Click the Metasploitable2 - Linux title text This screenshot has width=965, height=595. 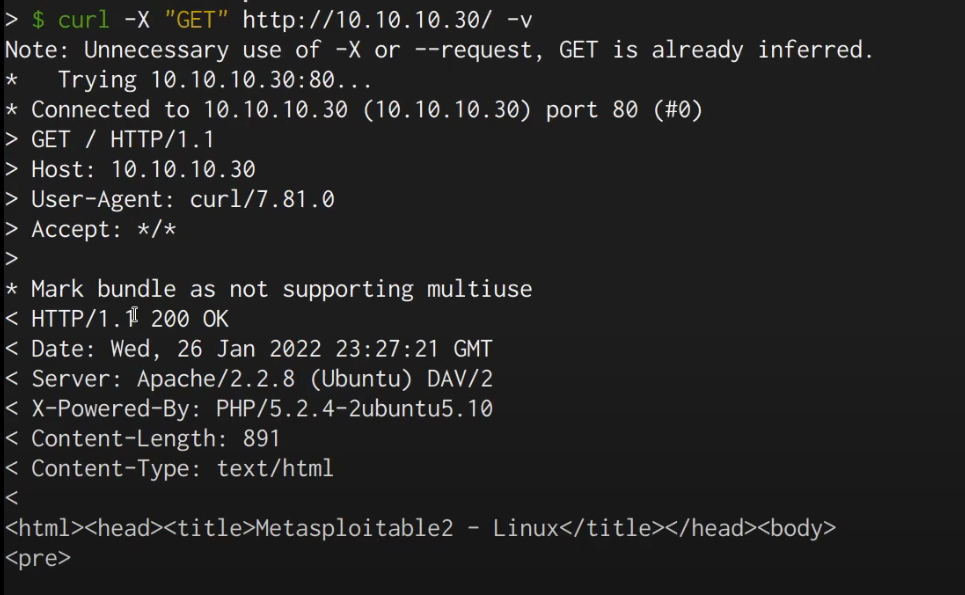(406, 529)
